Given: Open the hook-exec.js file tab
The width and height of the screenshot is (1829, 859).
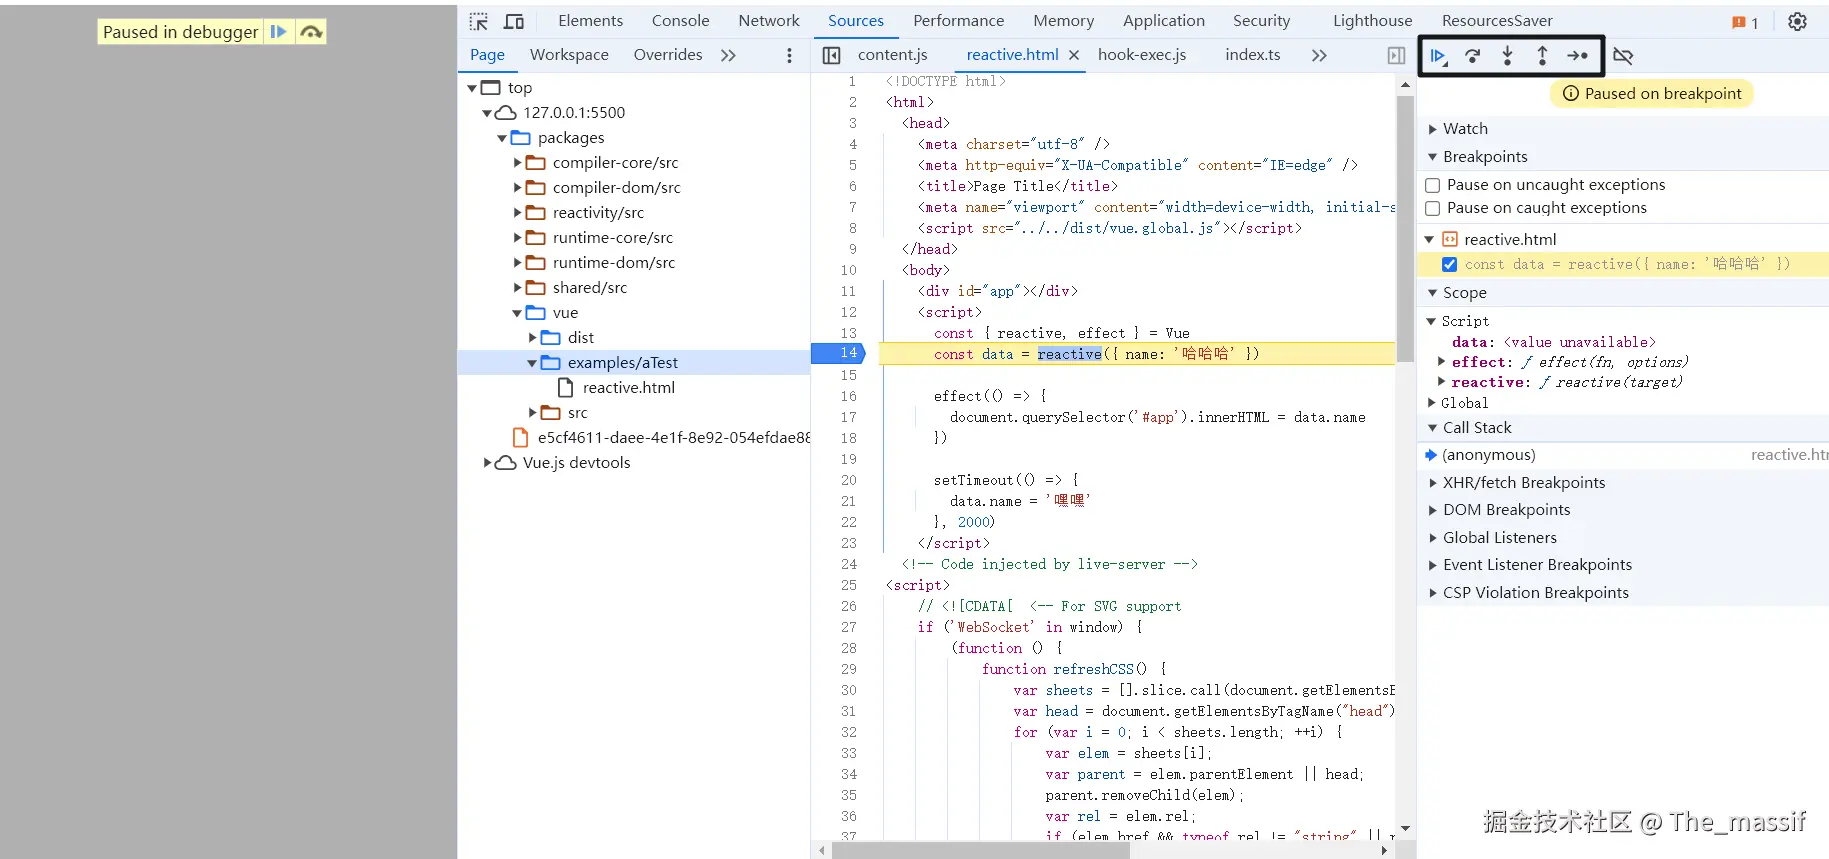Looking at the screenshot, I should pyautogui.click(x=1141, y=55).
